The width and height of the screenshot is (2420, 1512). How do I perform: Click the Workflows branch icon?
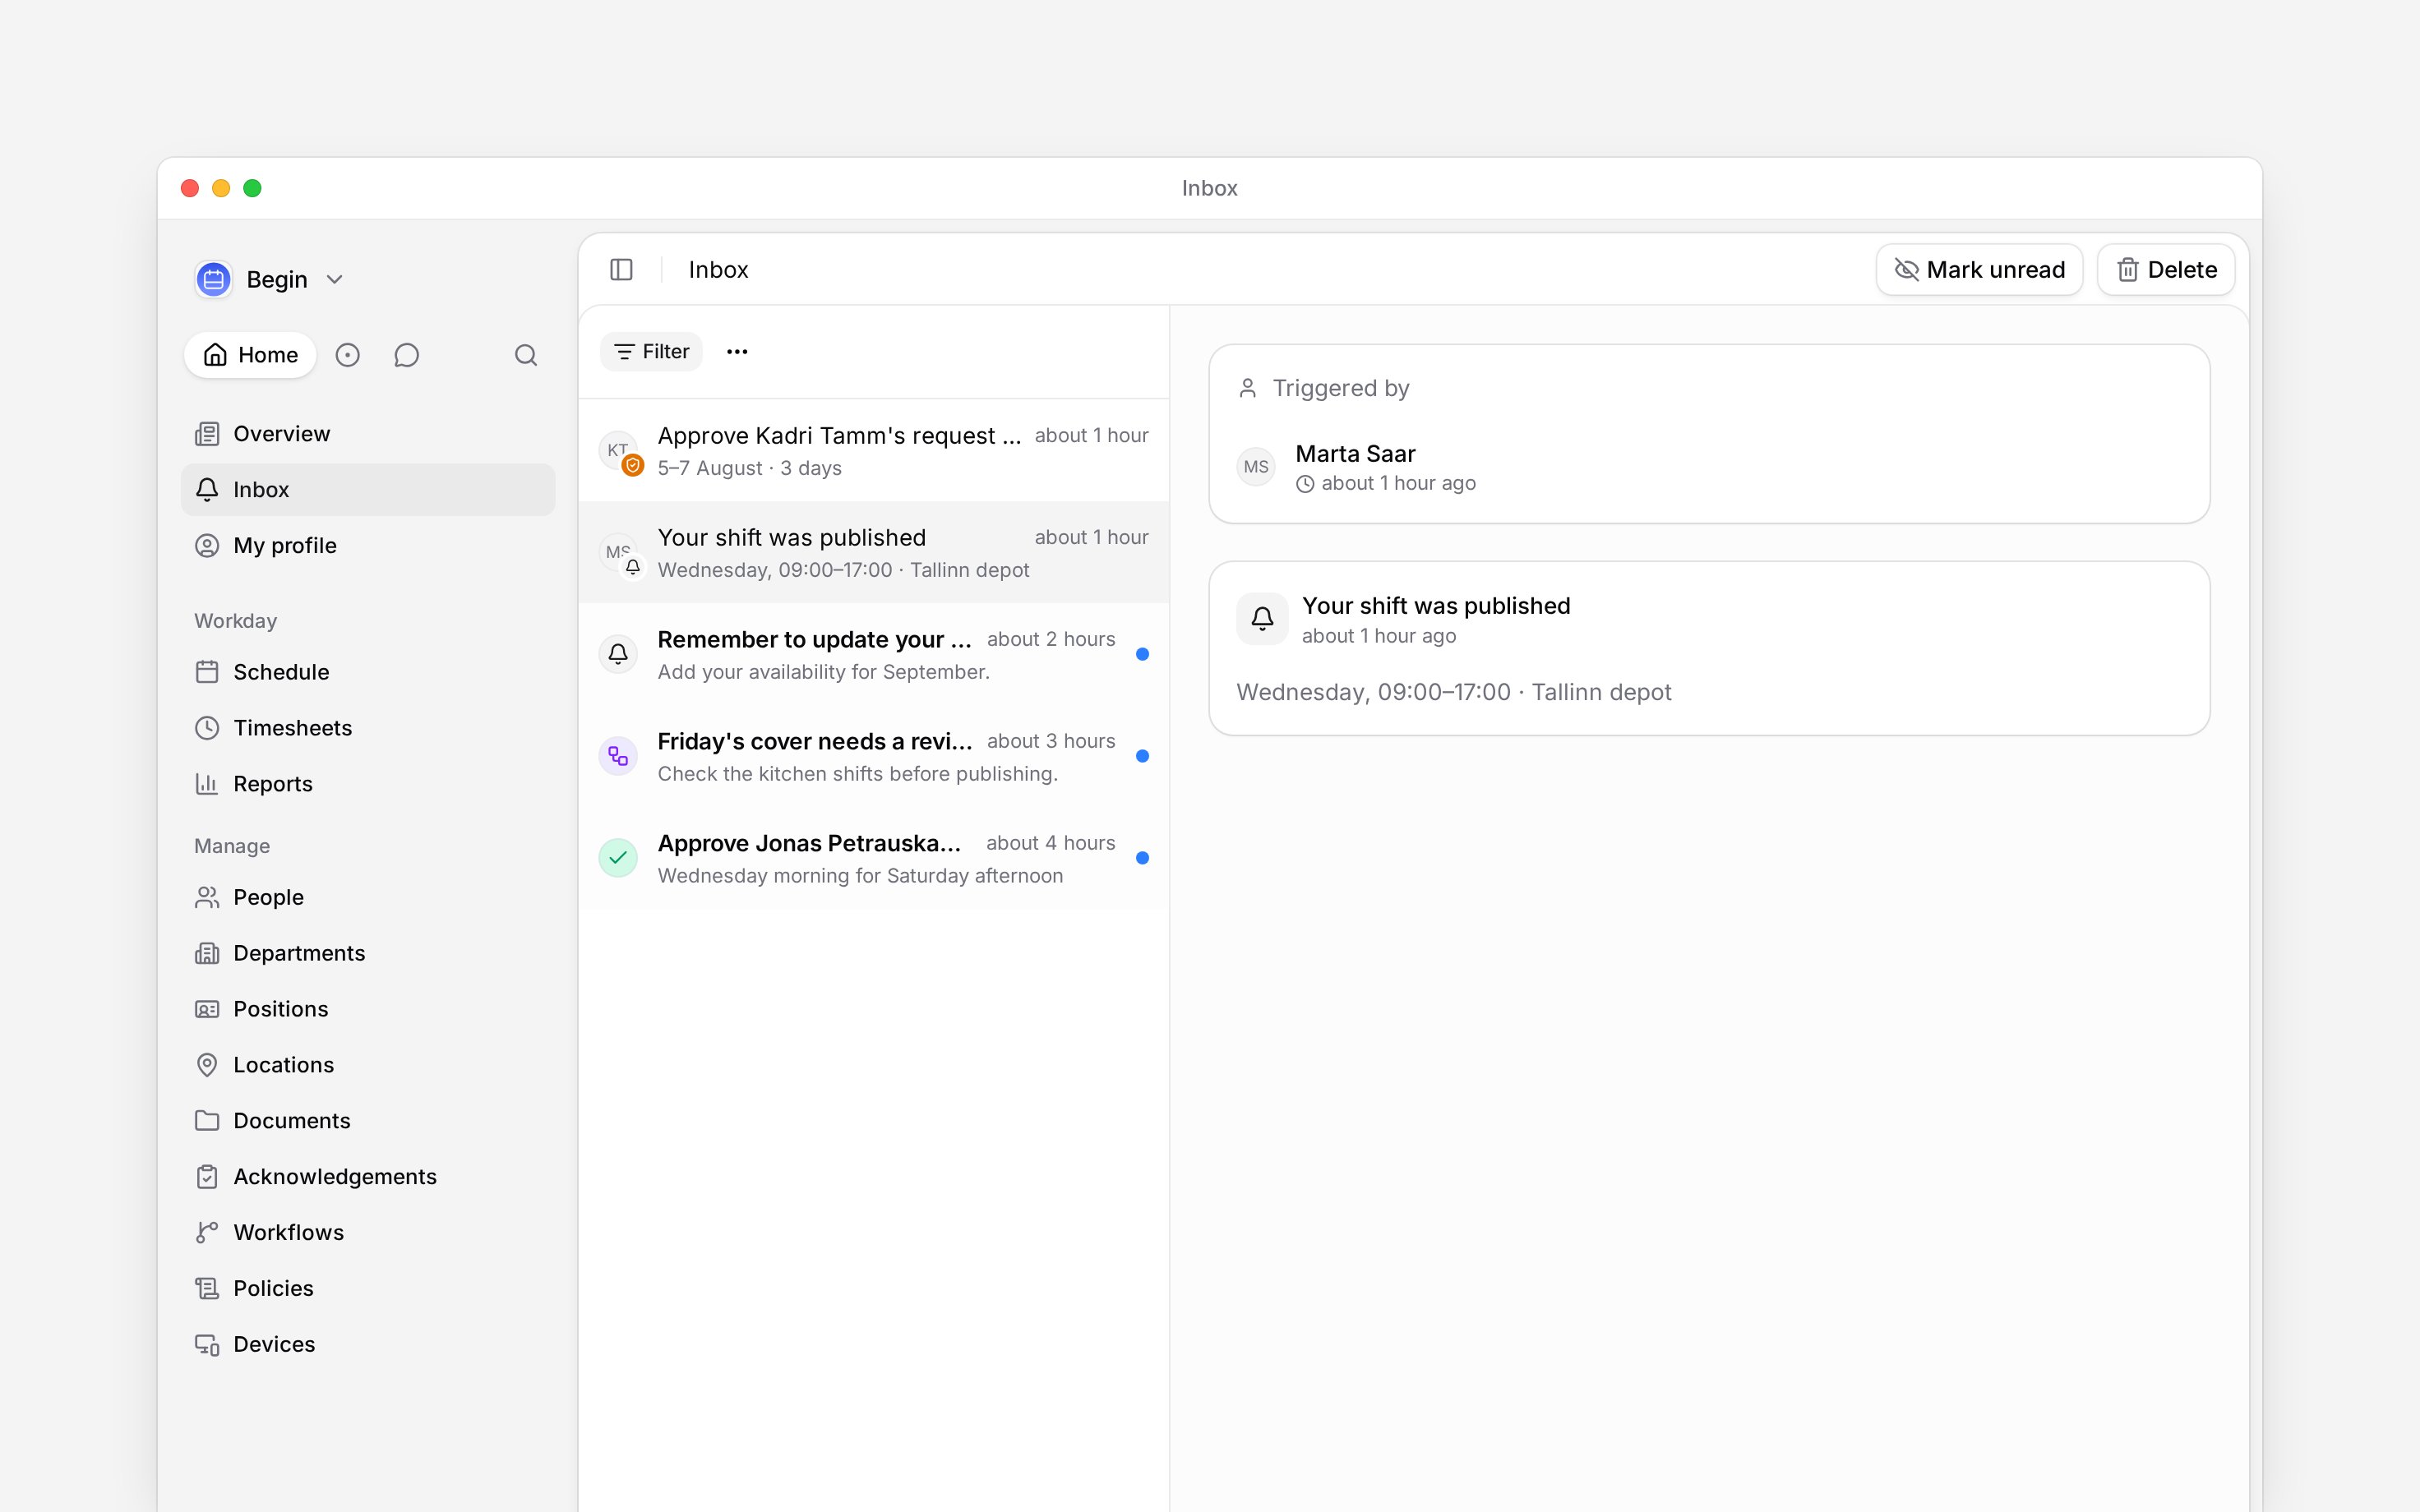click(207, 1233)
